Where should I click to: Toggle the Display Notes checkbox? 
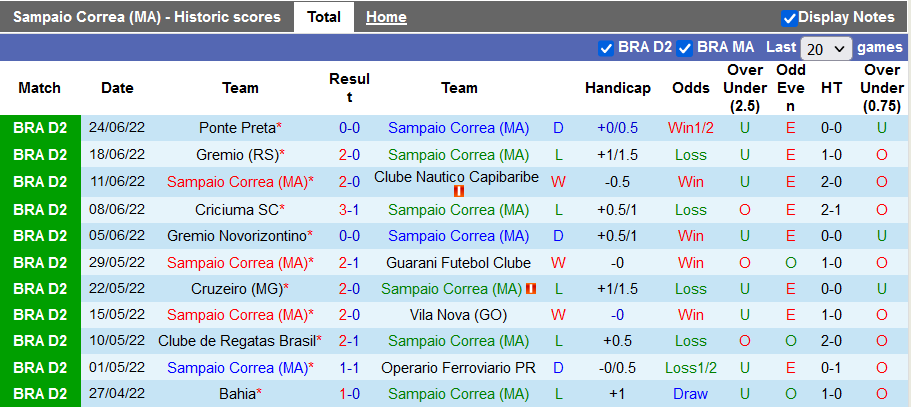coord(790,18)
